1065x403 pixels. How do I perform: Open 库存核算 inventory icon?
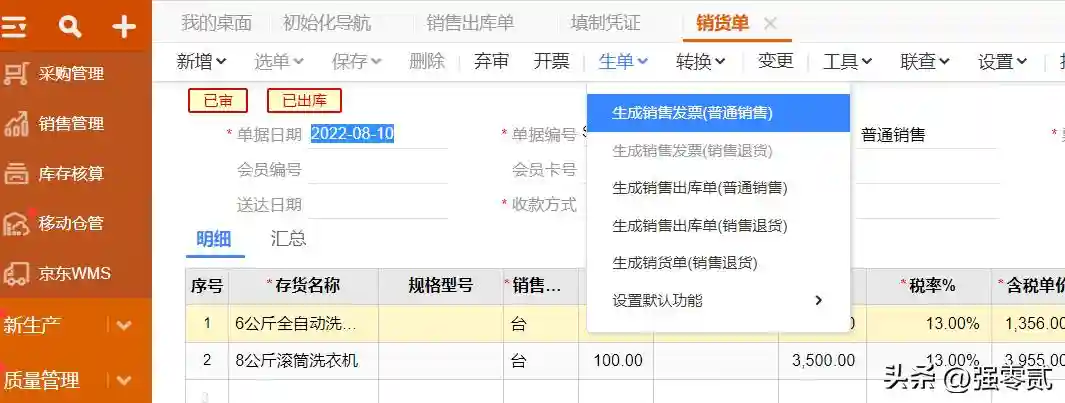pos(17,173)
